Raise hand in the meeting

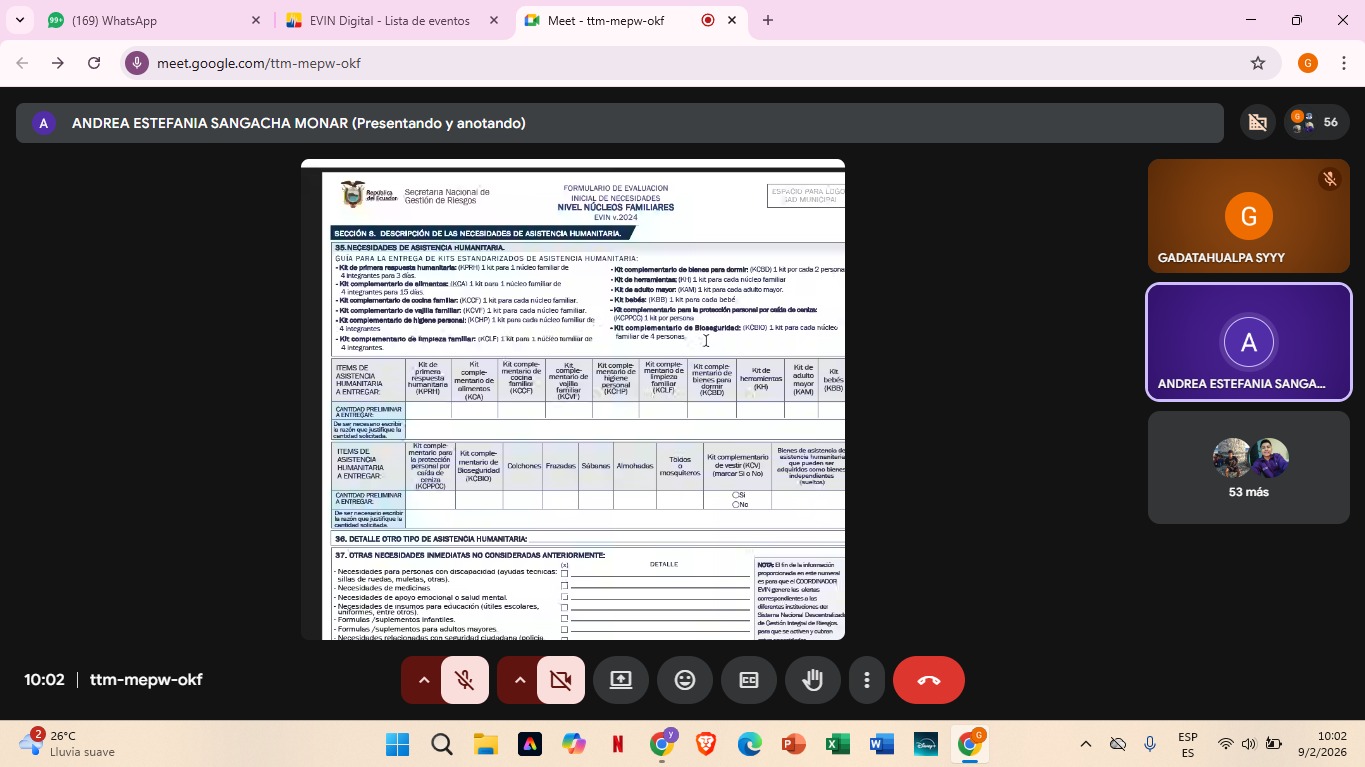pyautogui.click(x=813, y=680)
